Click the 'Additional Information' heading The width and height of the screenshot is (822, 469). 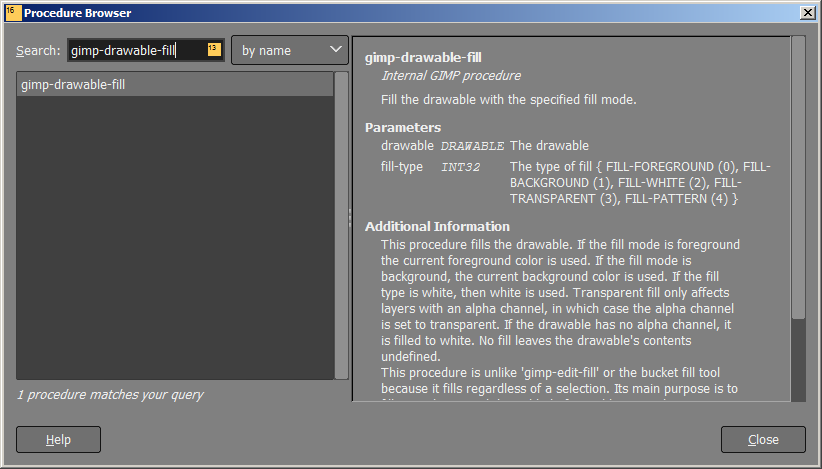point(437,226)
